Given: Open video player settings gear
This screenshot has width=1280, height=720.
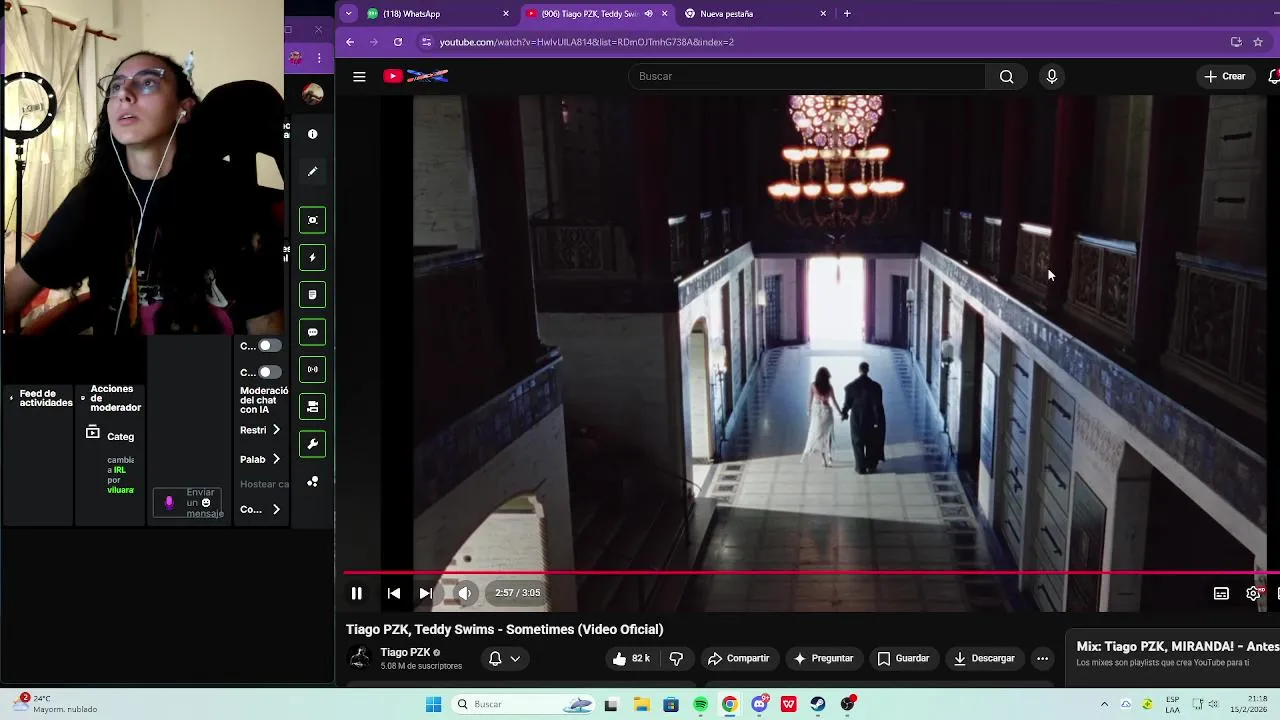Looking at the screenshot, I should pos(1253,593).
